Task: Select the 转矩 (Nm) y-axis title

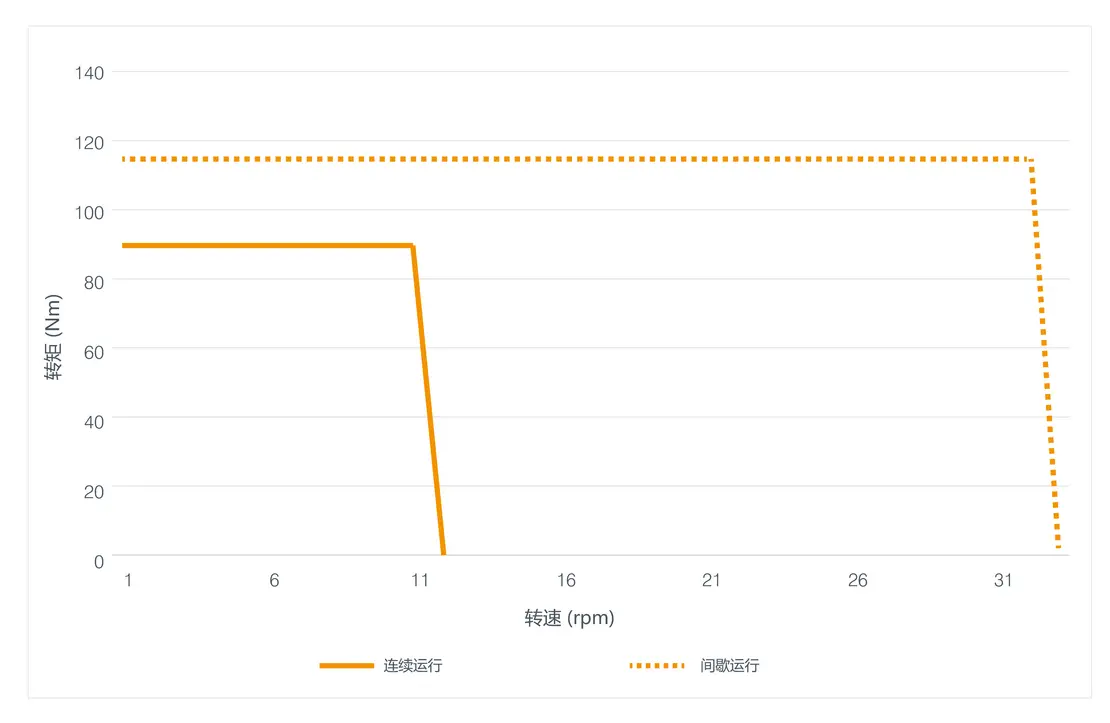Action: coord(55,337)
